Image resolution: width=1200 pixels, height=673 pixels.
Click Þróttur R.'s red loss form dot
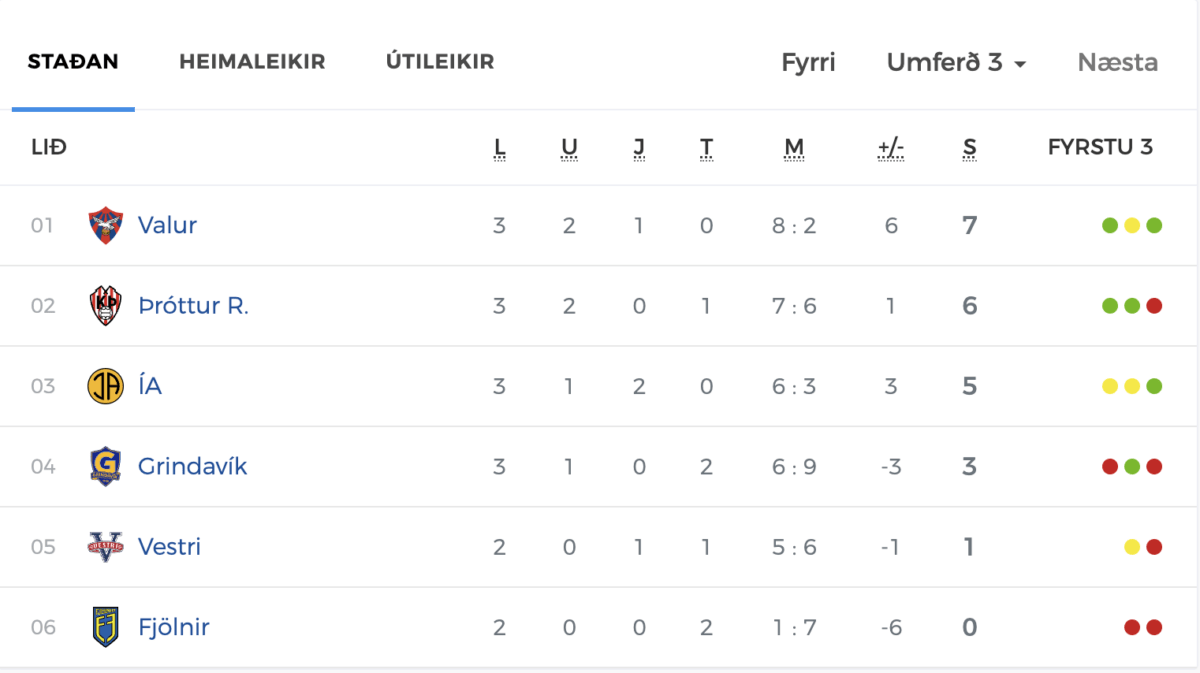[x=1154, y=306]
